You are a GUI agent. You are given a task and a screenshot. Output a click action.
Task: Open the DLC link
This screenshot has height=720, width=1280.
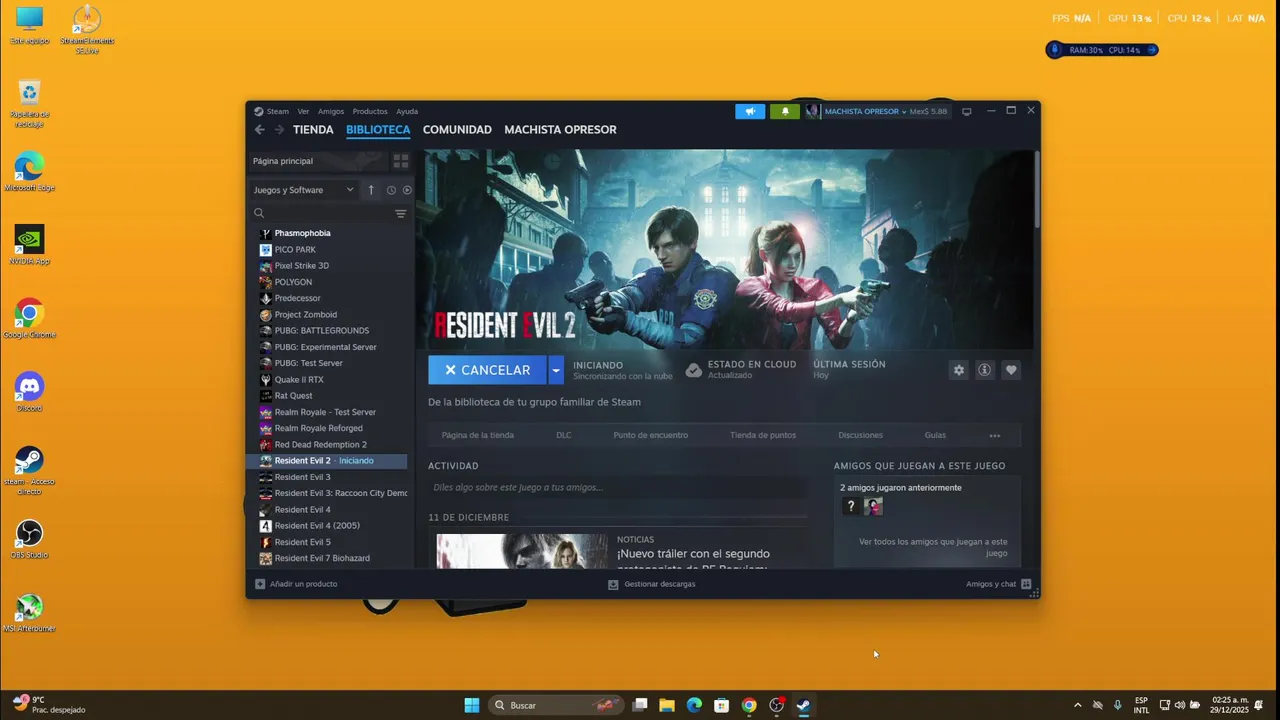(x=564, y=435)
